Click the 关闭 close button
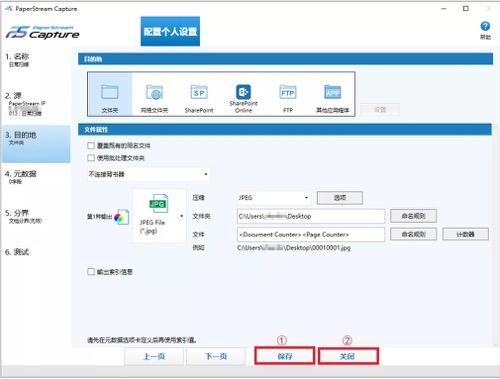 (348, 356)
